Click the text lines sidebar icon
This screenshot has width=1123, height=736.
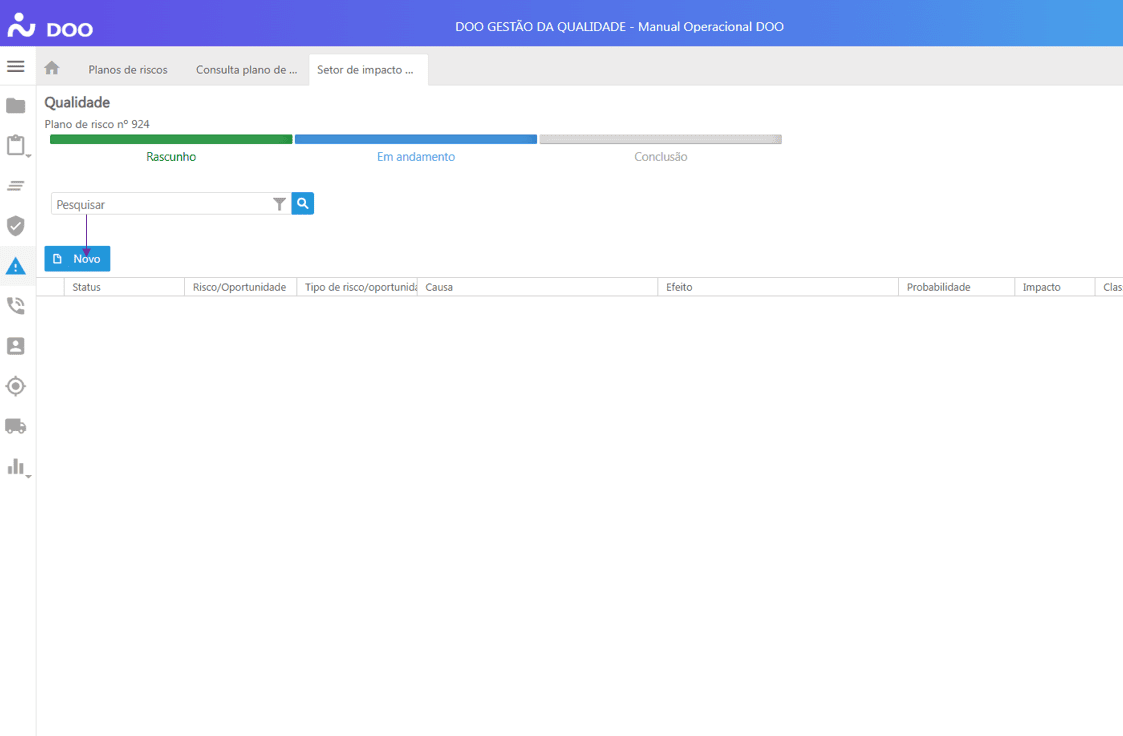click(x=16, y=186)
